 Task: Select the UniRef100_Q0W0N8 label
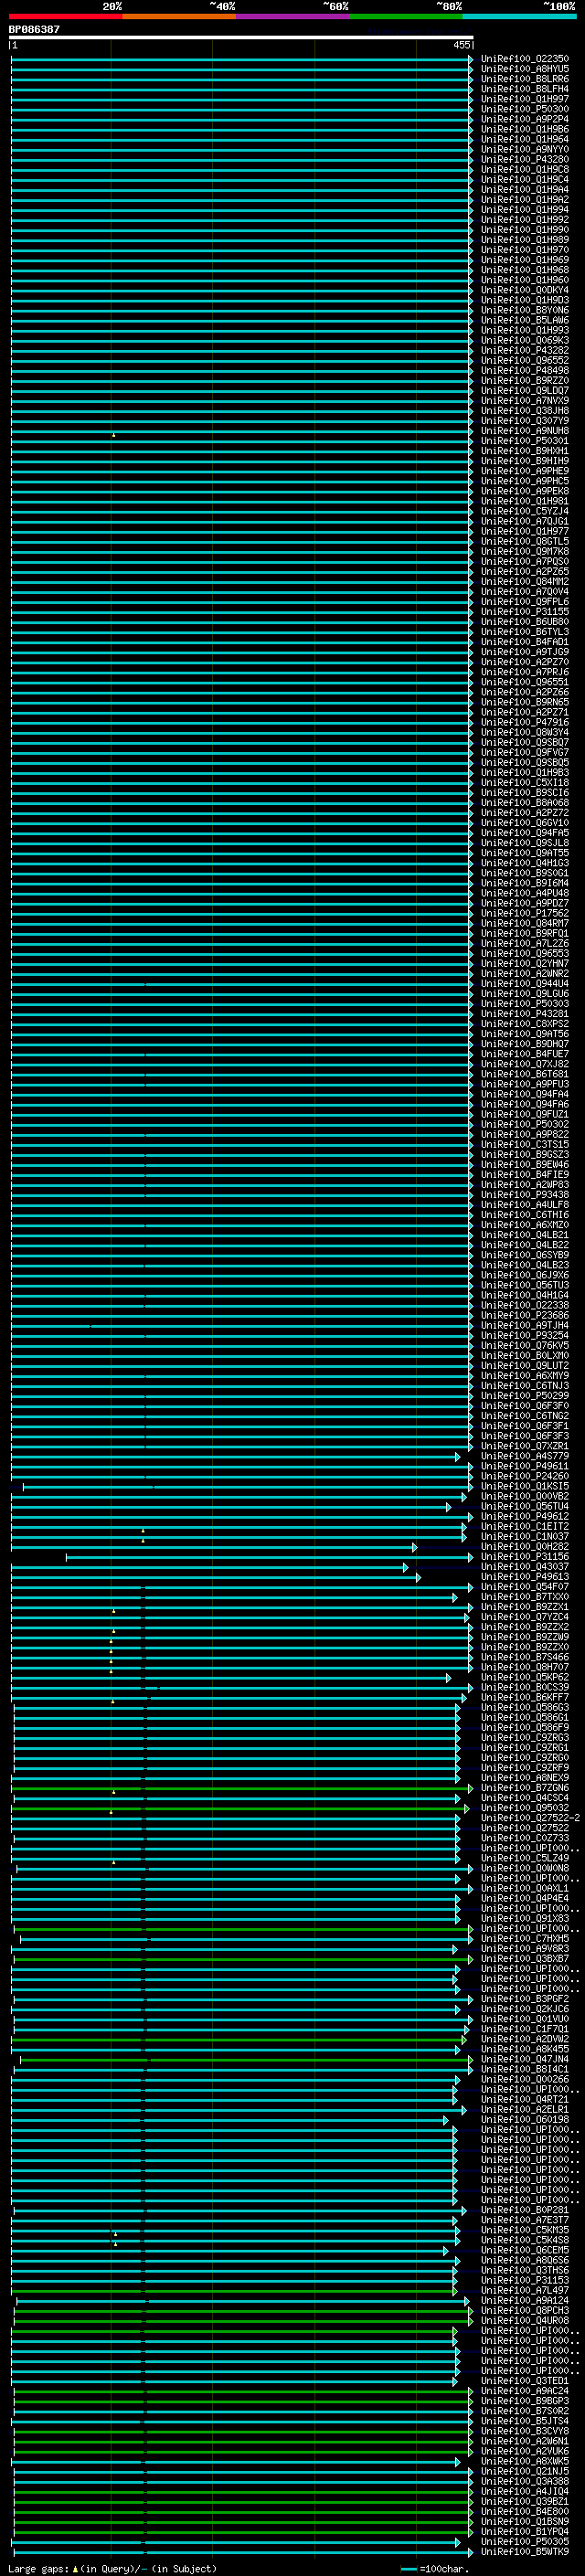click(525, 1868)
